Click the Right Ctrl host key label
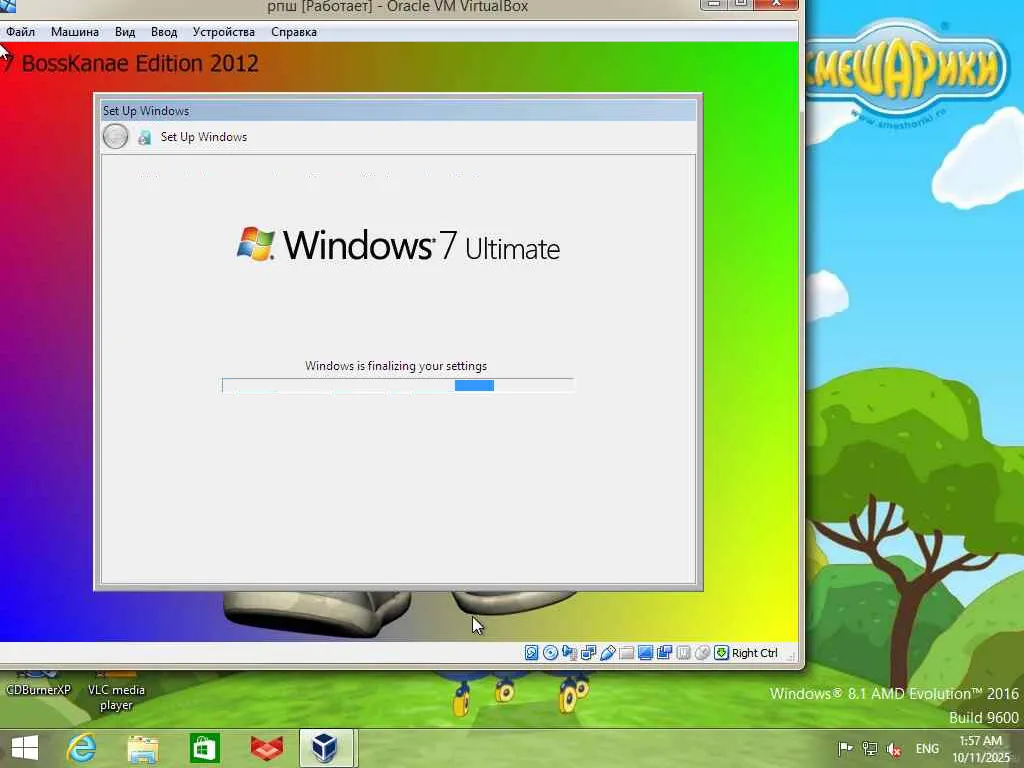 coord(754,653)
